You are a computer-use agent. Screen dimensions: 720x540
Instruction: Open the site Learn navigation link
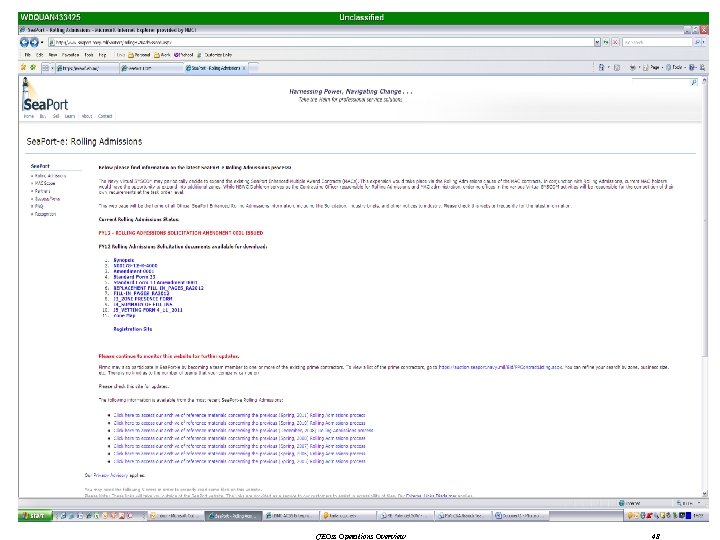click(69, 116)
